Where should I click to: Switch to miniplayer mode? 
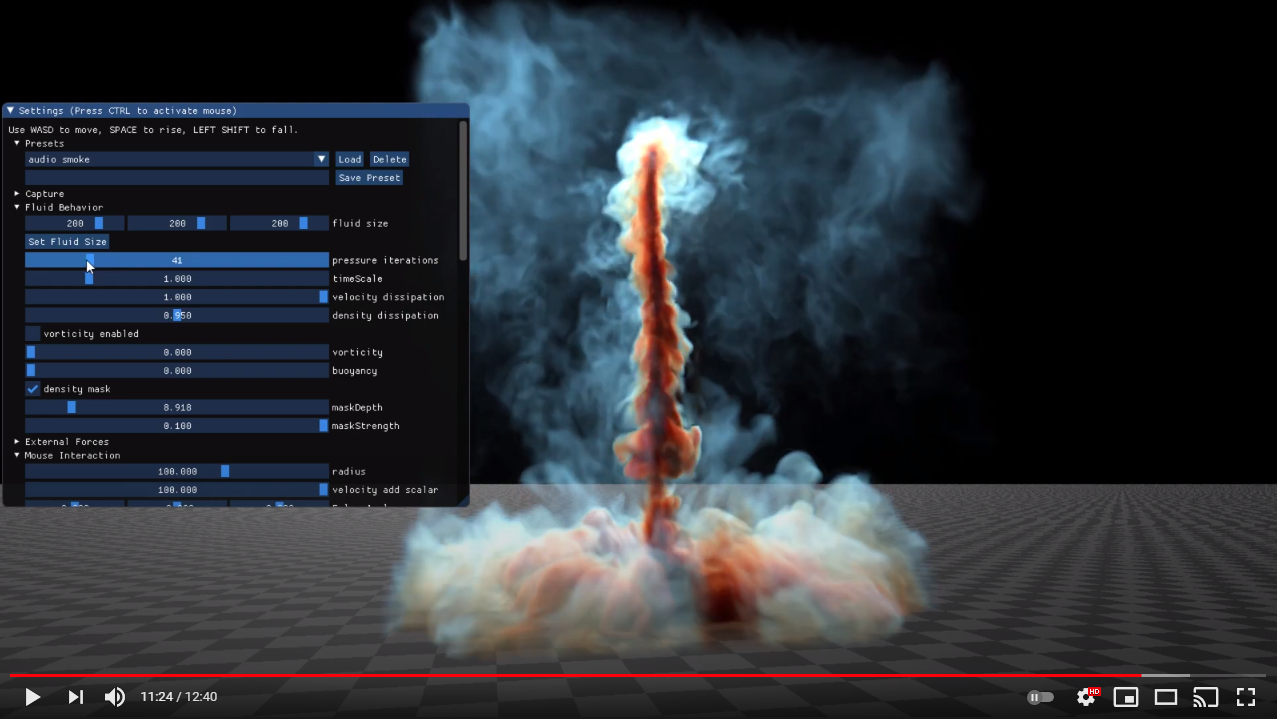[1126, 697]
